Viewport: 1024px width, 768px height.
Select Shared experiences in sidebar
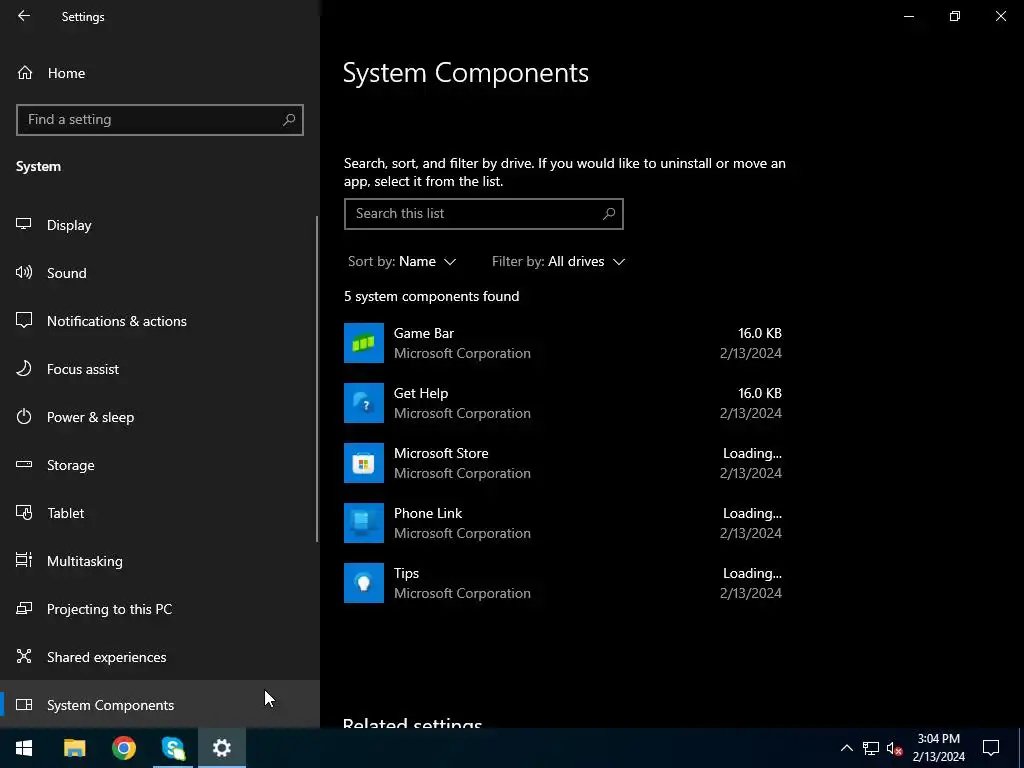tap(106, 657)
